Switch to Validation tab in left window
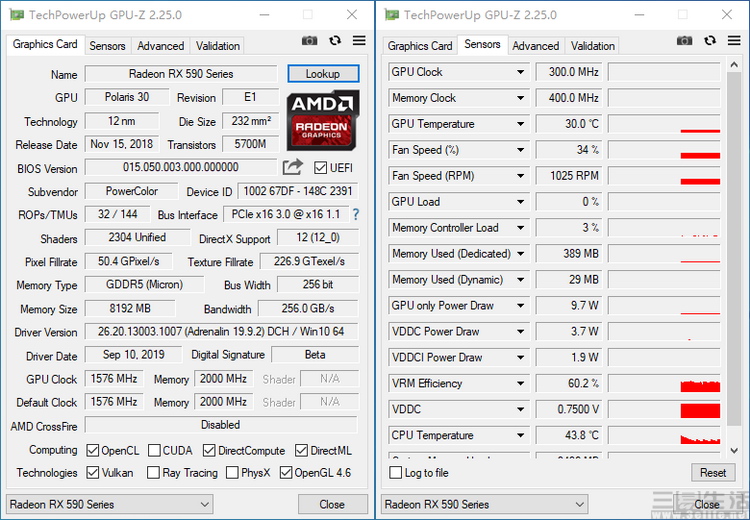750x520 pixels. pyautogui.click(x=218, y=46)
